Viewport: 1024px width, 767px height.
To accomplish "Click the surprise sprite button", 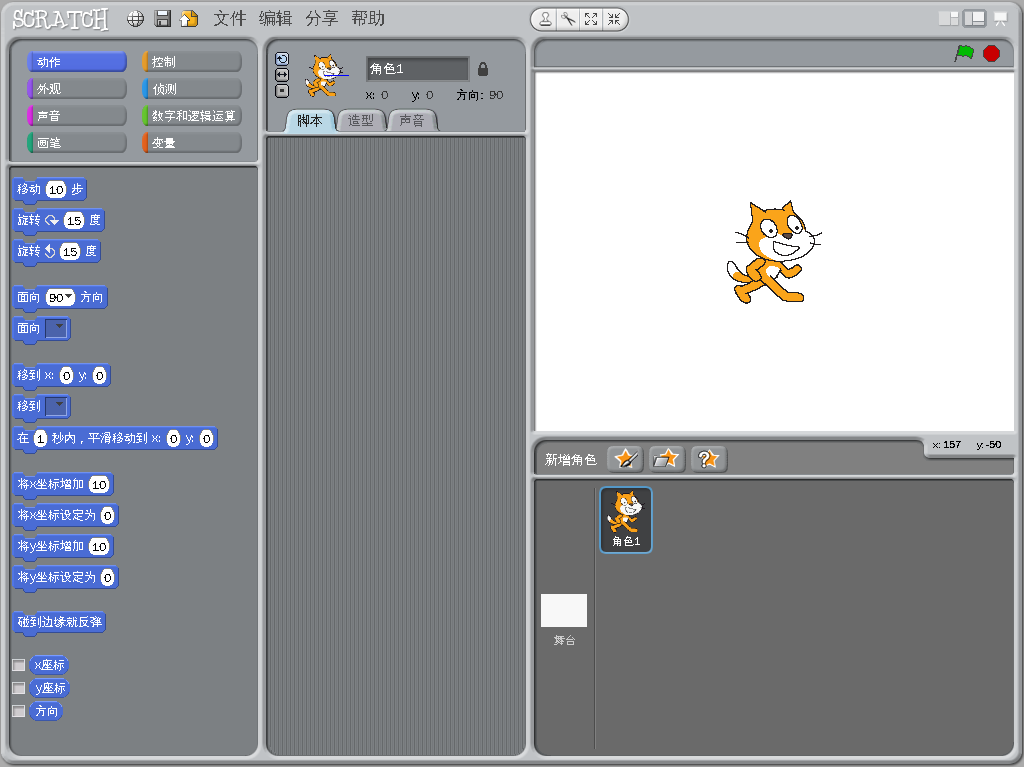I will [708, 458].
